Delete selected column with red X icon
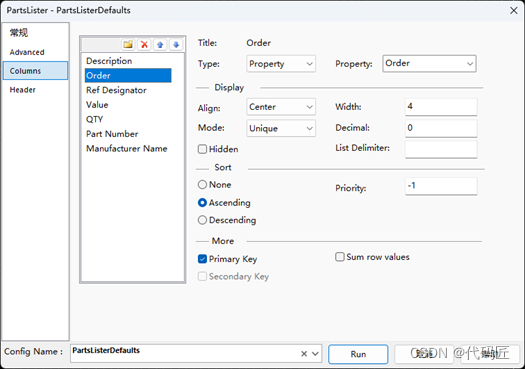 click(x=144, y=44)
